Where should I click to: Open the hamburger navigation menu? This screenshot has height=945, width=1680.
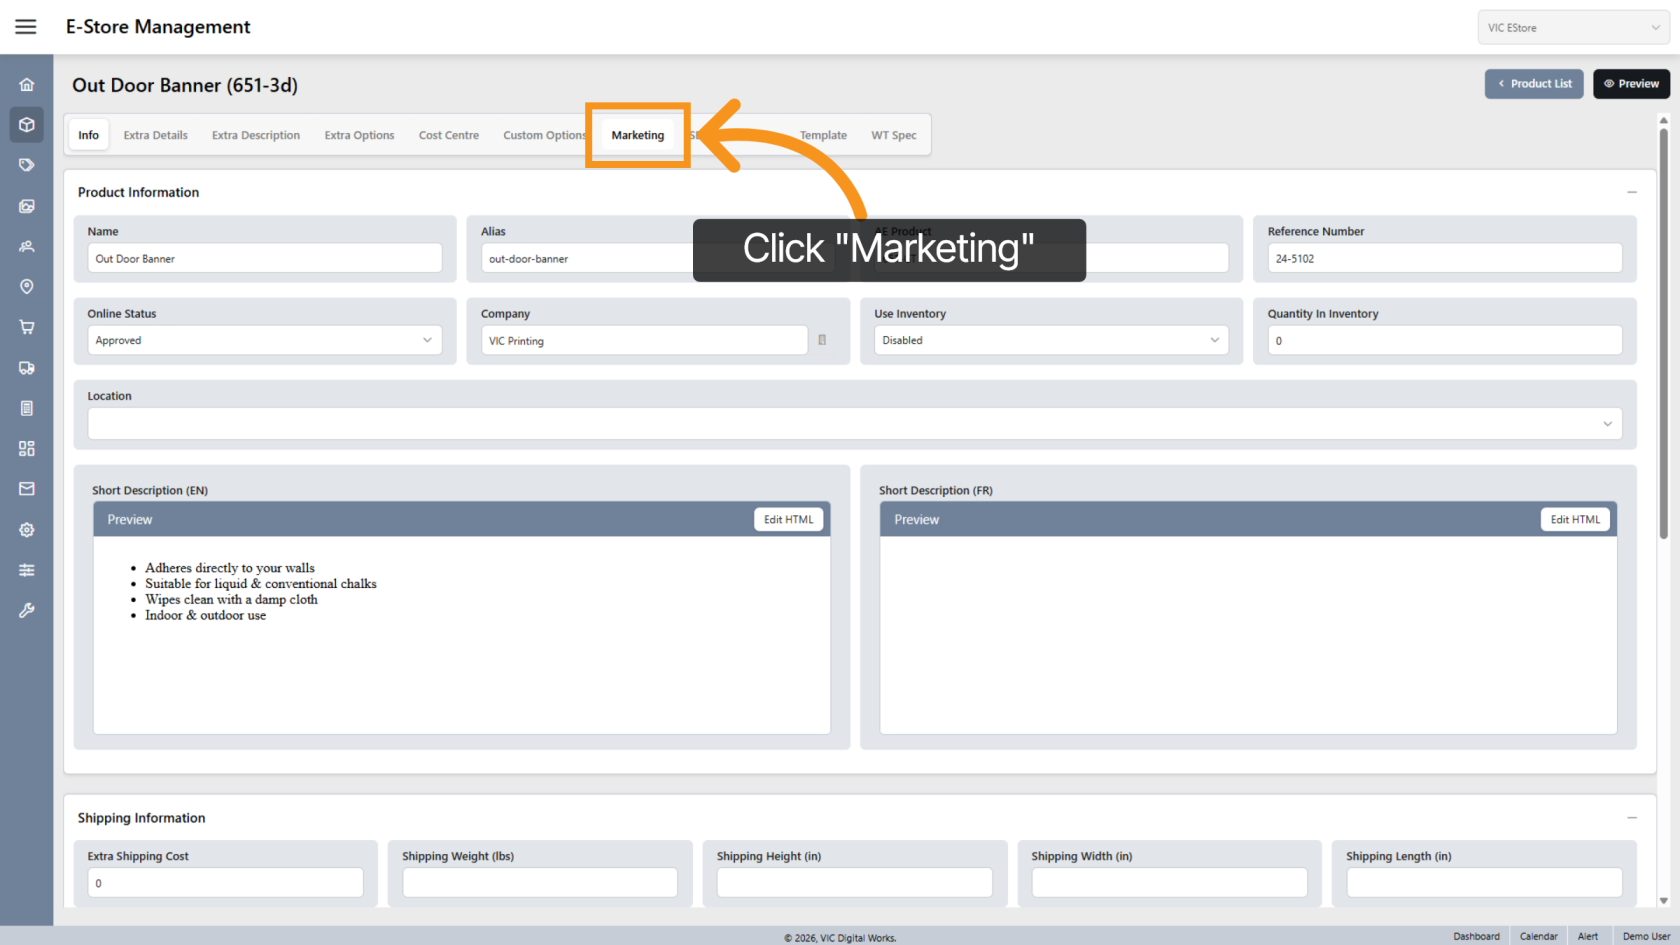26,27
